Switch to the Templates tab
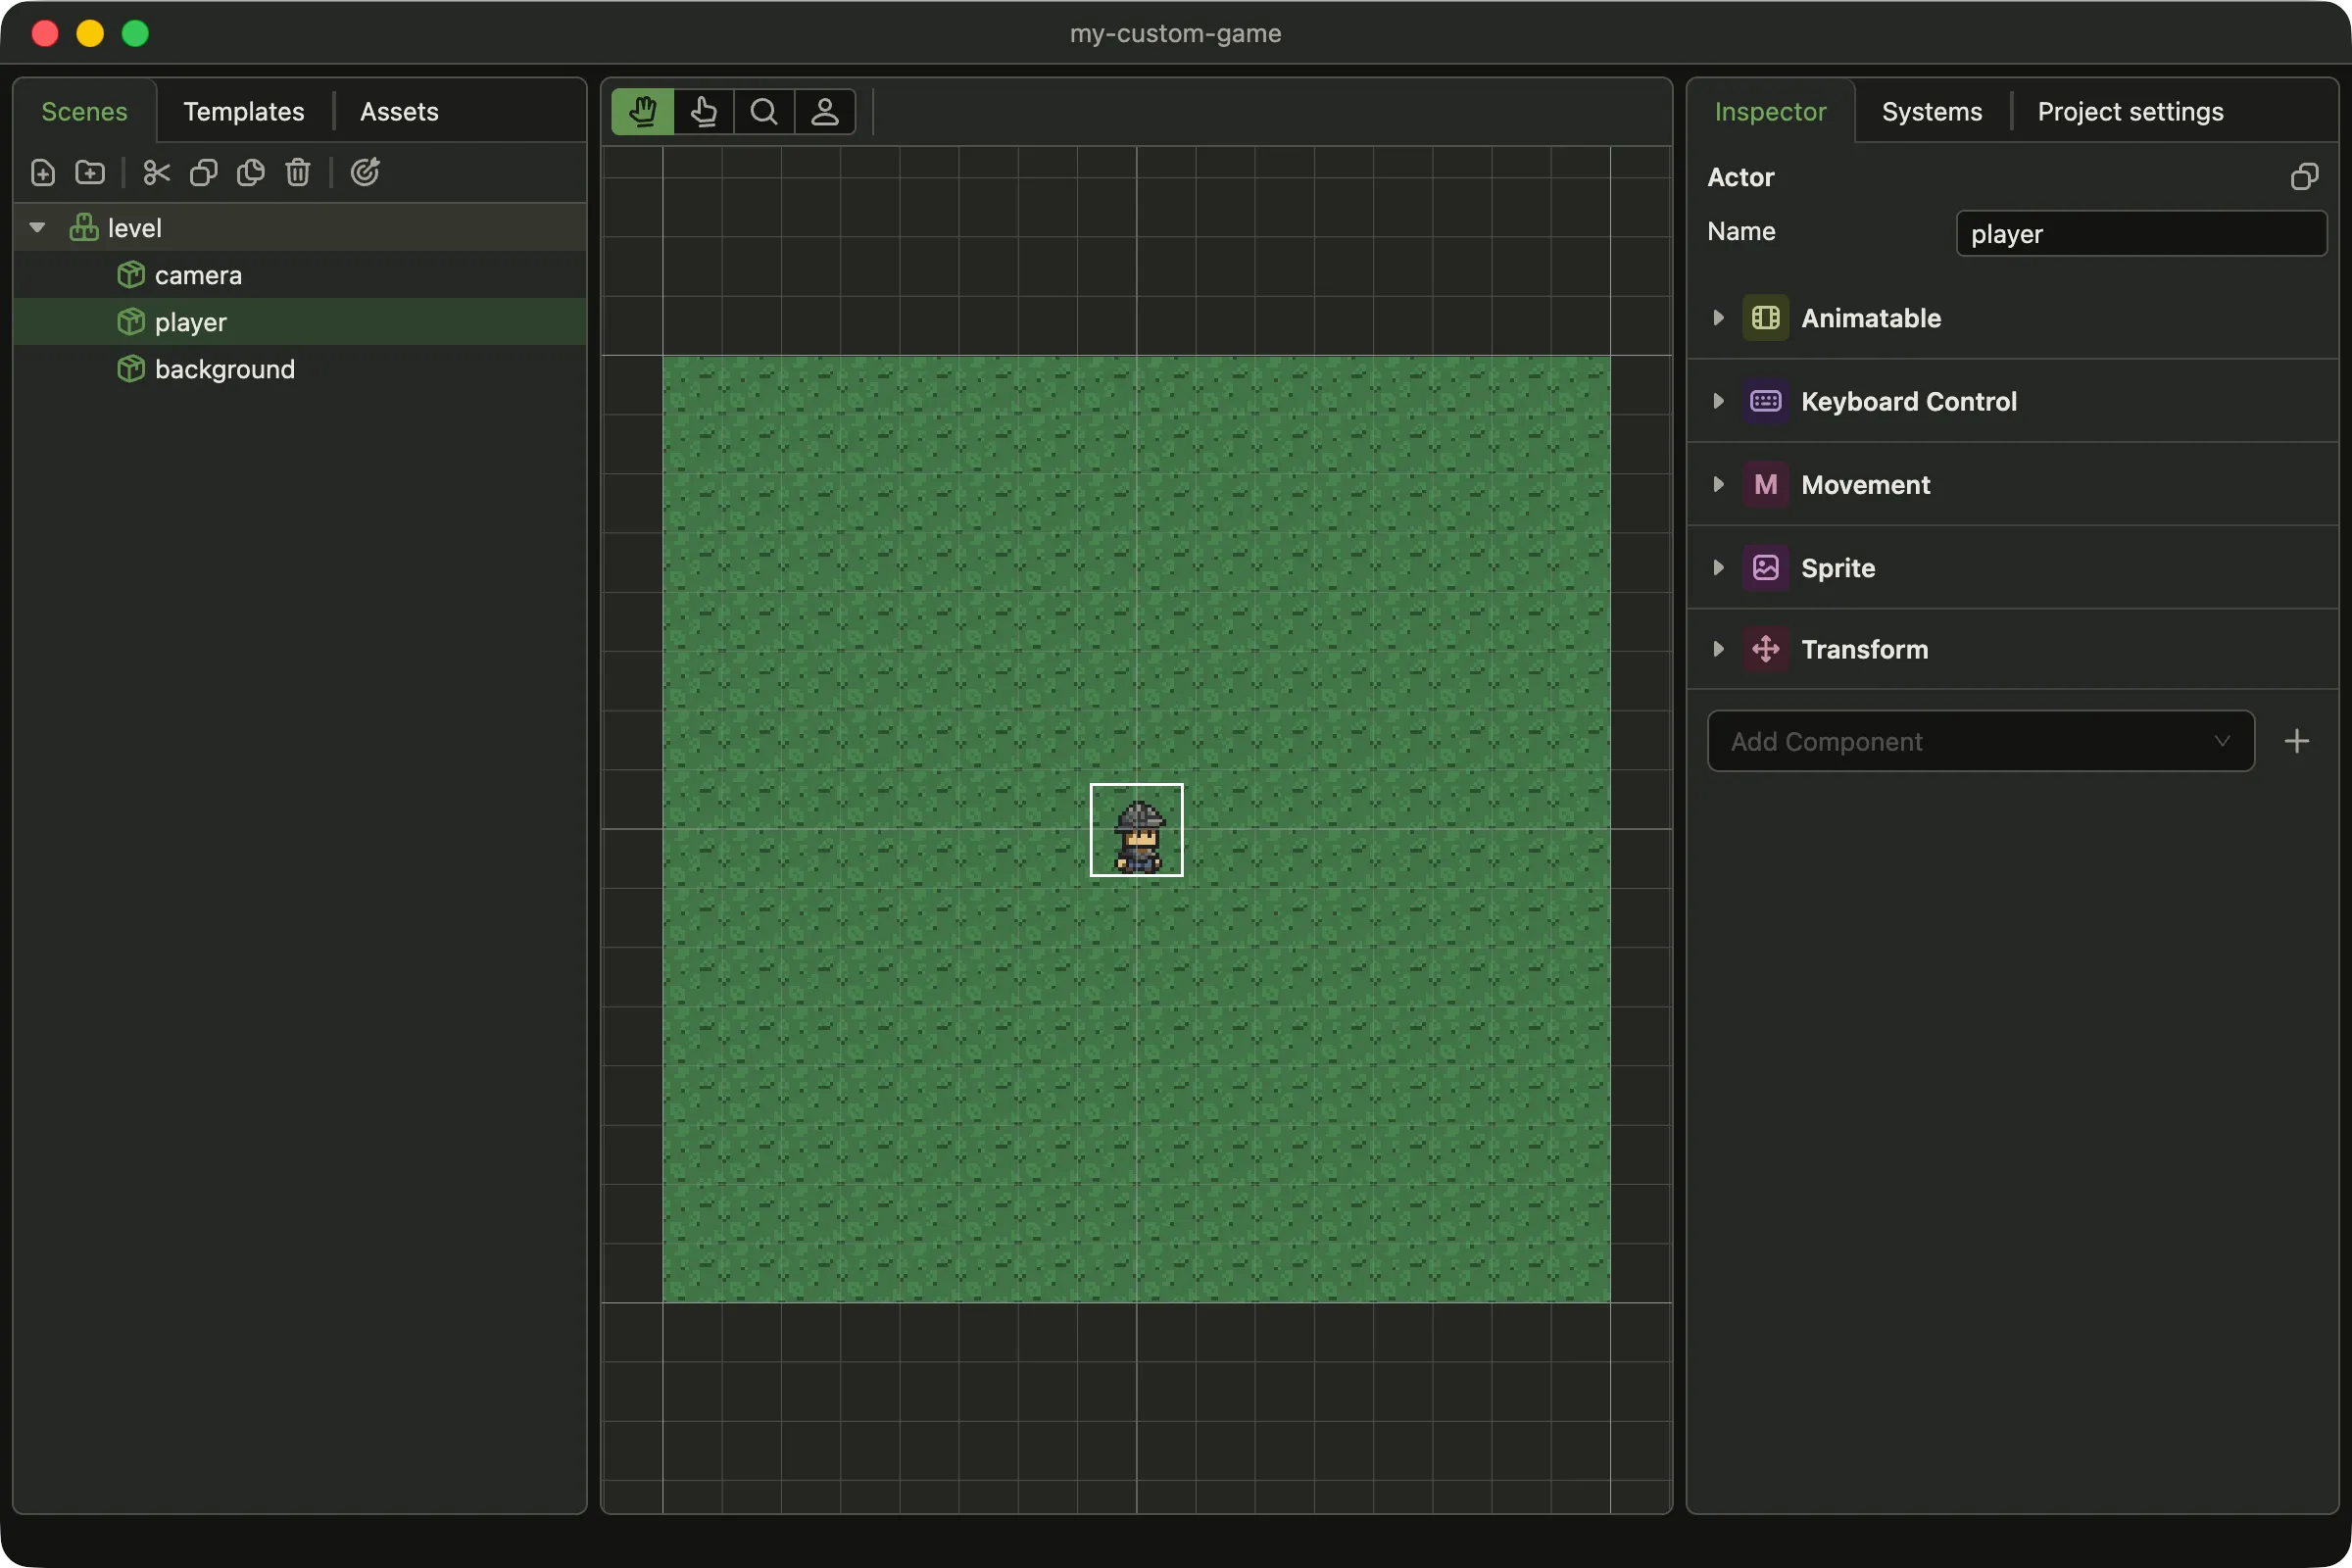The width and height of the screenshot is (2352, 1568). pos(244,111)
